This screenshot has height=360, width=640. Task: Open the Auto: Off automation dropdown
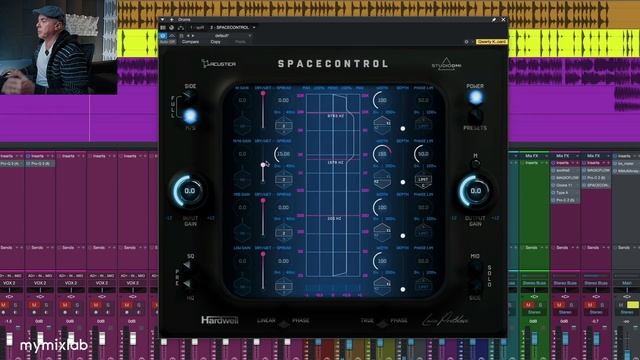click(x=167, y=42)
